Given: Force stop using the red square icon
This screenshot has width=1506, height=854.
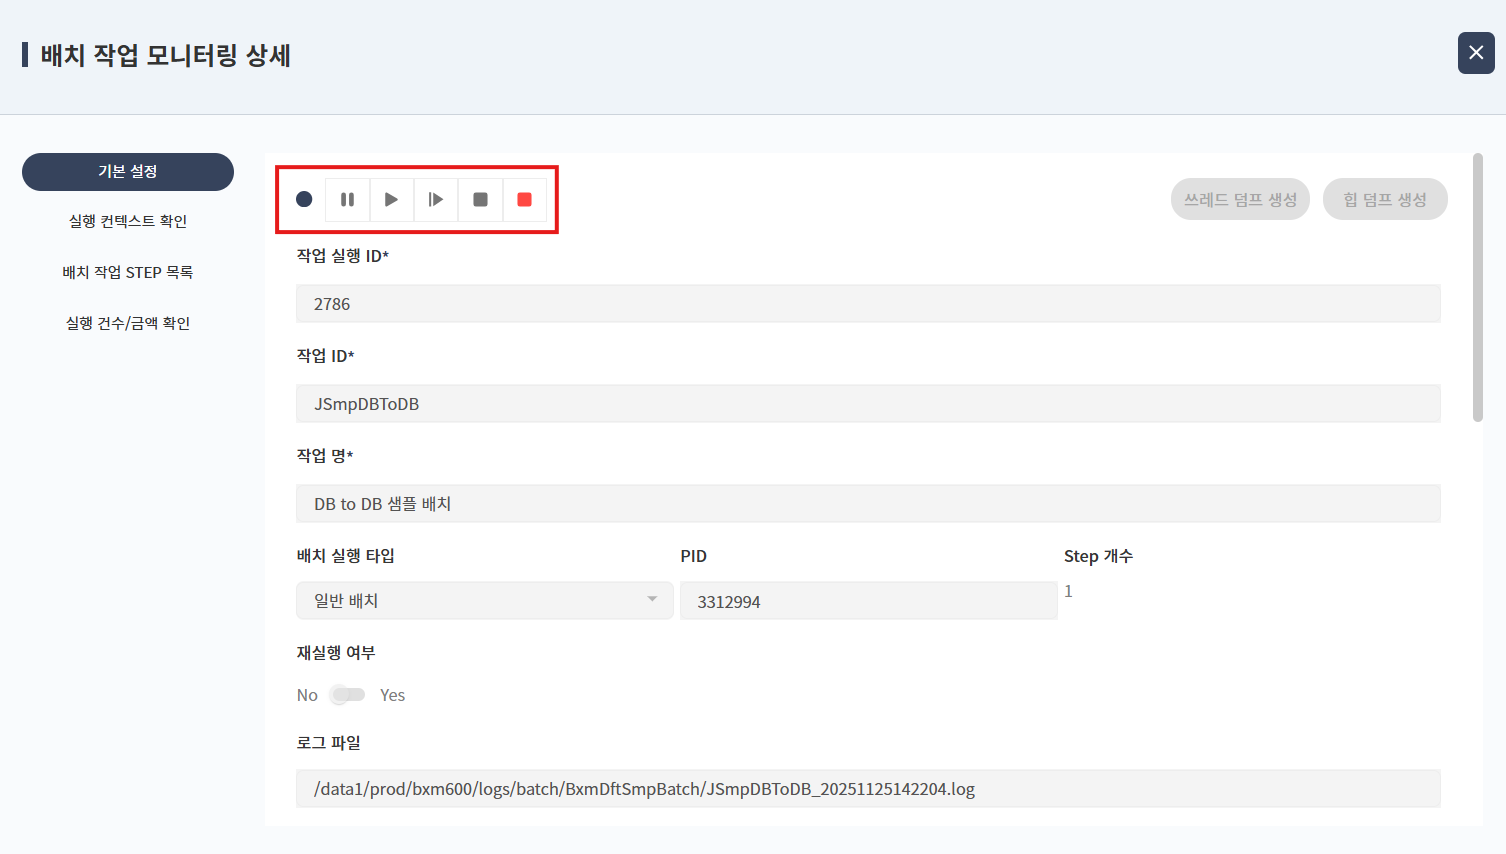Looking at the screenshot, I should (524, 200).
